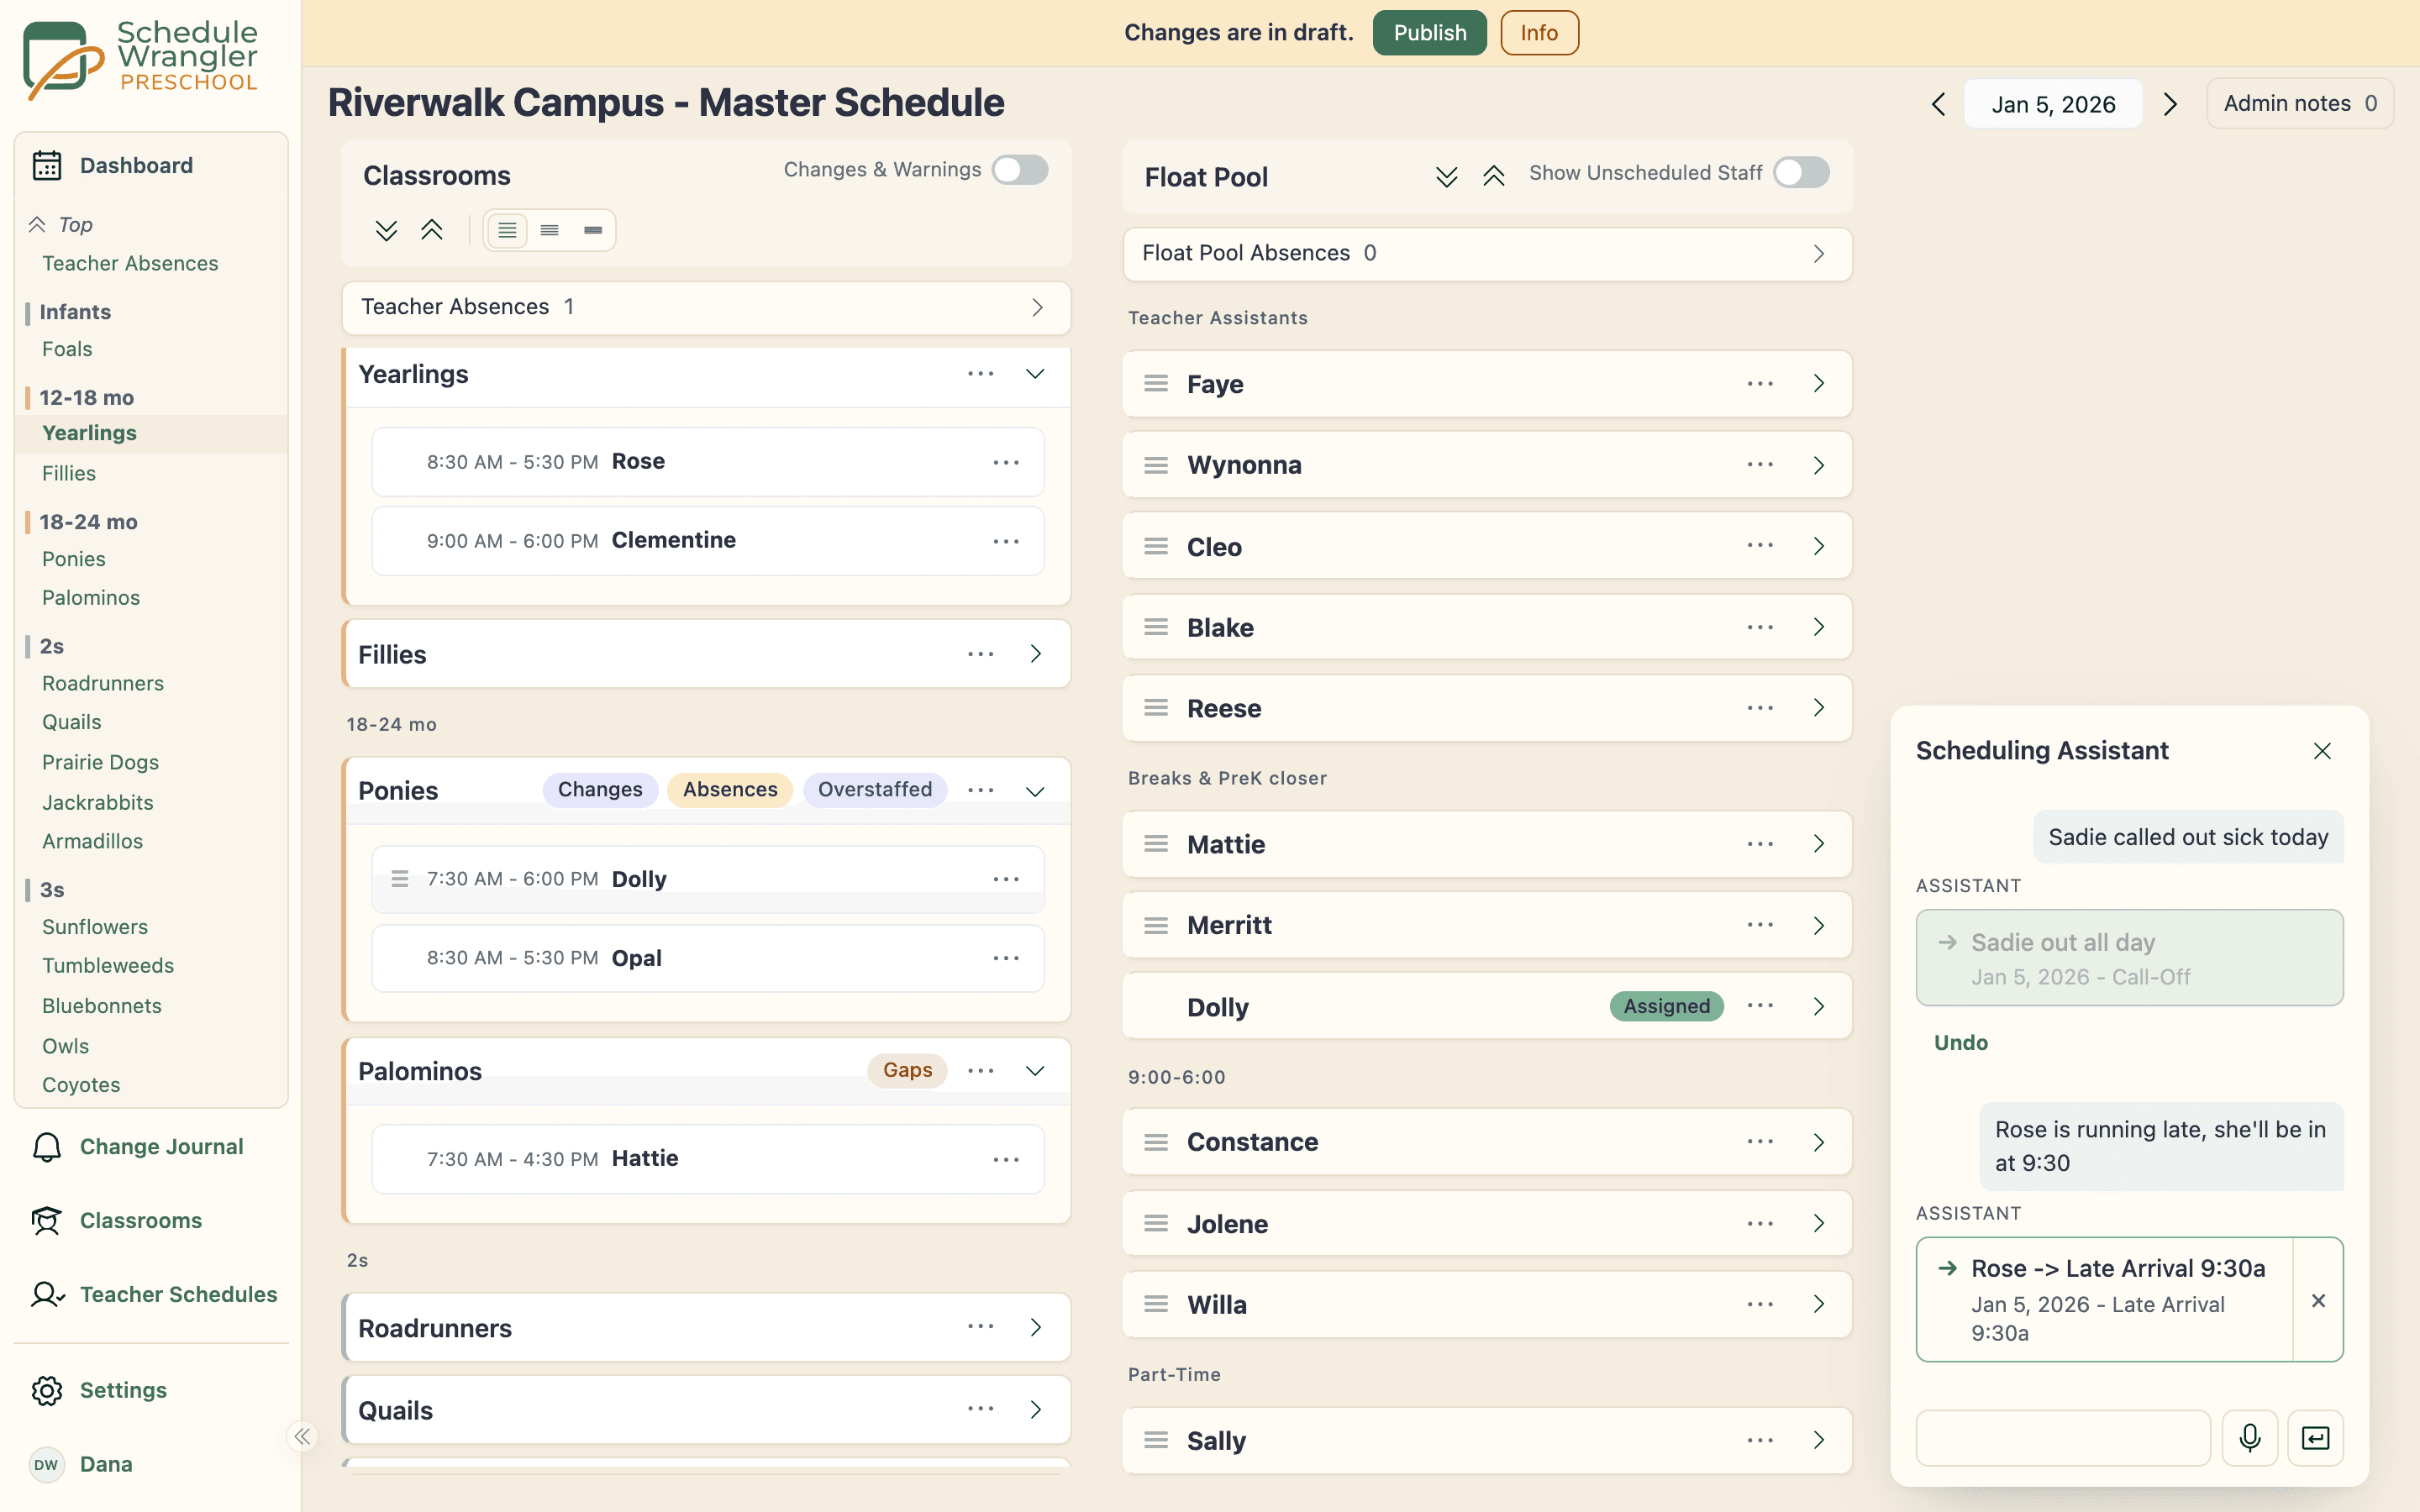Image resolution: width=2420 pixels, height=1512 pixels.
Task: Dismiss the Rose Late Arrival suggestion
Action: pos(2318,1300)
